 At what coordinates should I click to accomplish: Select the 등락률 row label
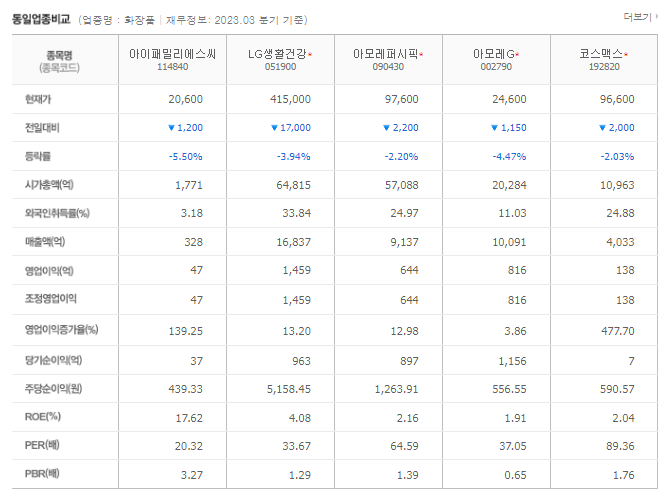(38, 156)
